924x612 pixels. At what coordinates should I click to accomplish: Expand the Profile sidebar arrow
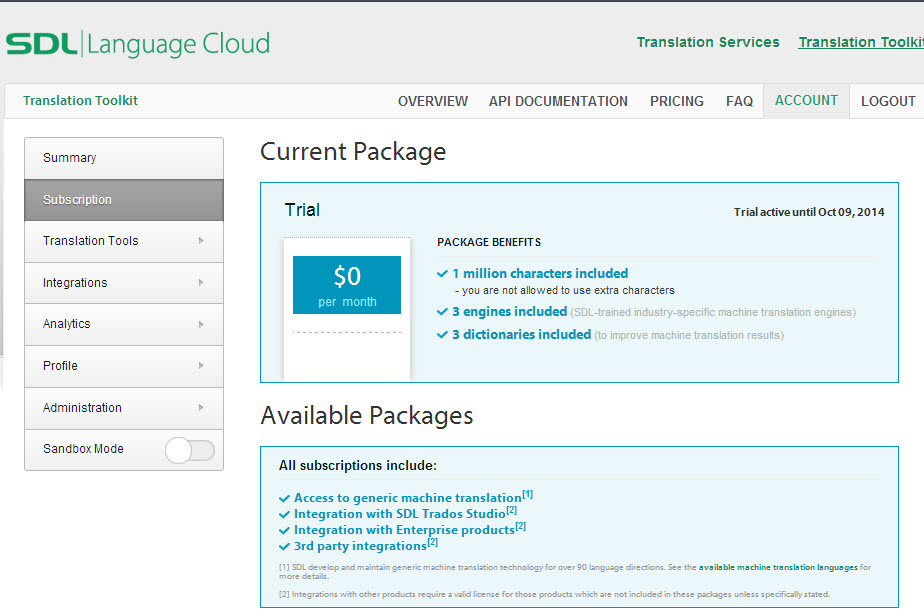(x=201, y=366)
